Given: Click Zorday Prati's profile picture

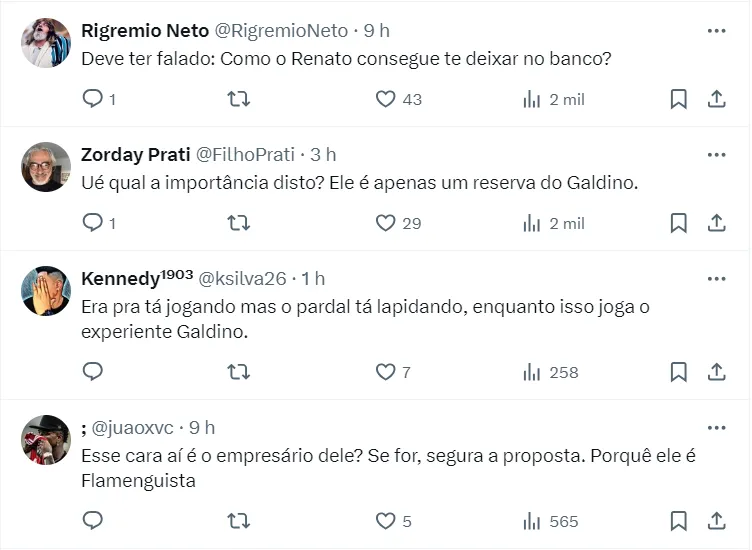Looking at the screenshot, I should tap(46, 167).
